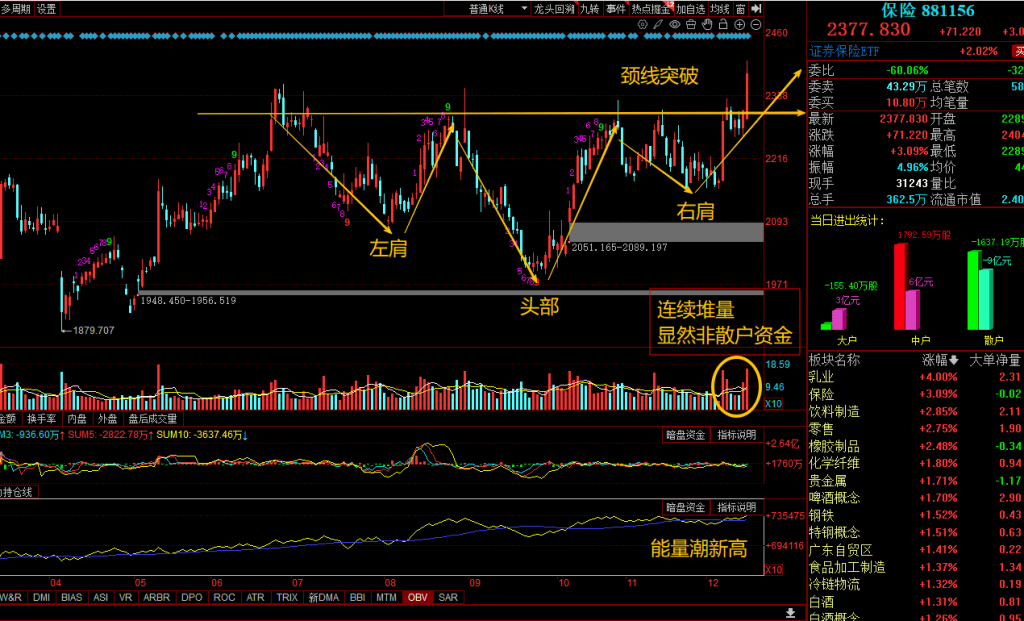Click the toolbox icon next to the eye
Image resolution: width=1024 pixels, height=621 pixels.
pos(689,23)
